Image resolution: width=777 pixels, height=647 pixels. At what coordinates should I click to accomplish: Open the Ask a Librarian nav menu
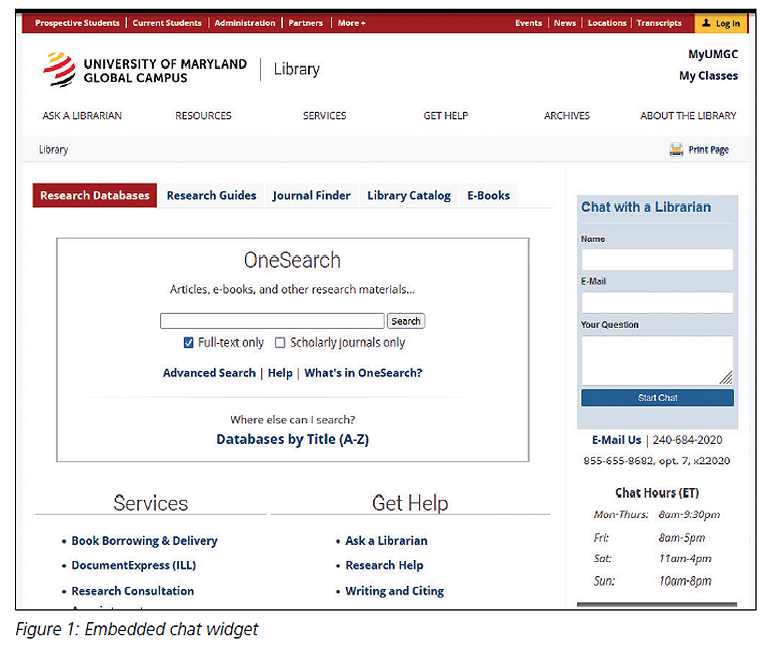82,115
